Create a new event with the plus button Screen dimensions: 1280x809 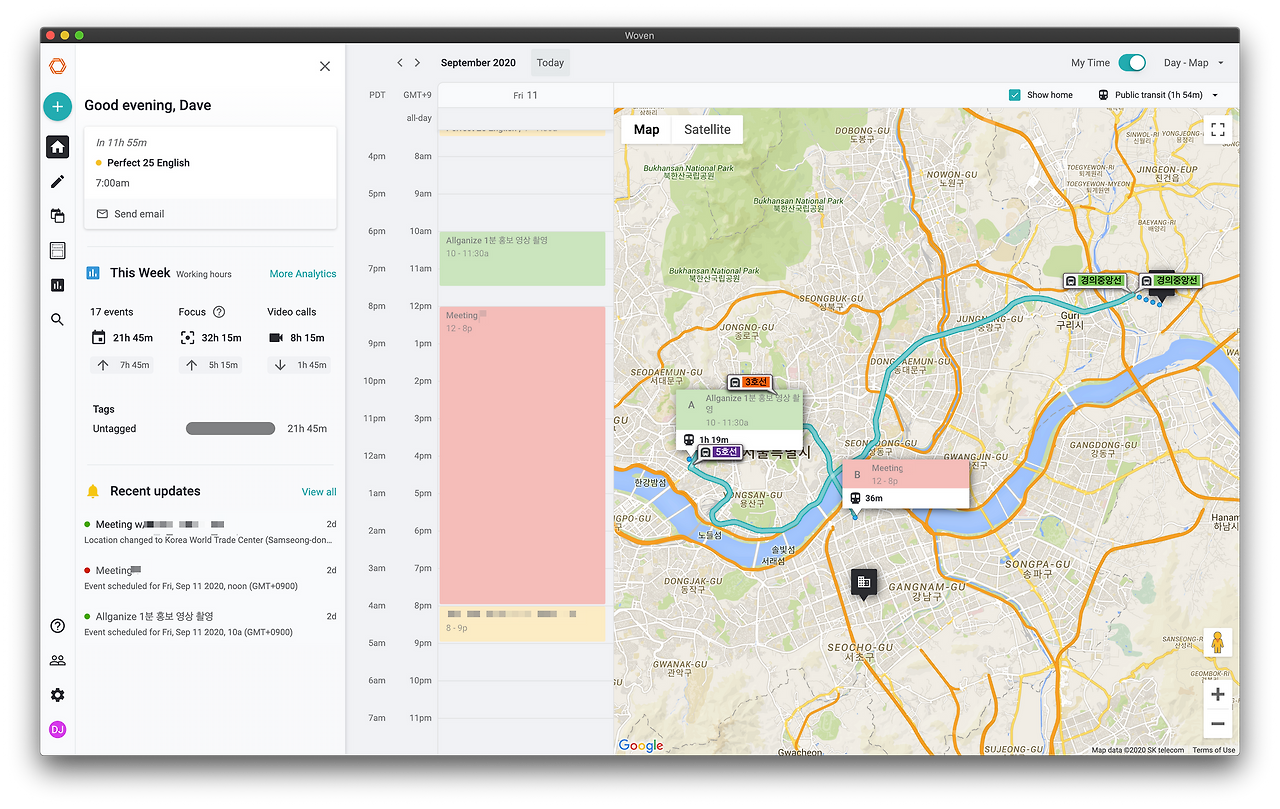57,106
